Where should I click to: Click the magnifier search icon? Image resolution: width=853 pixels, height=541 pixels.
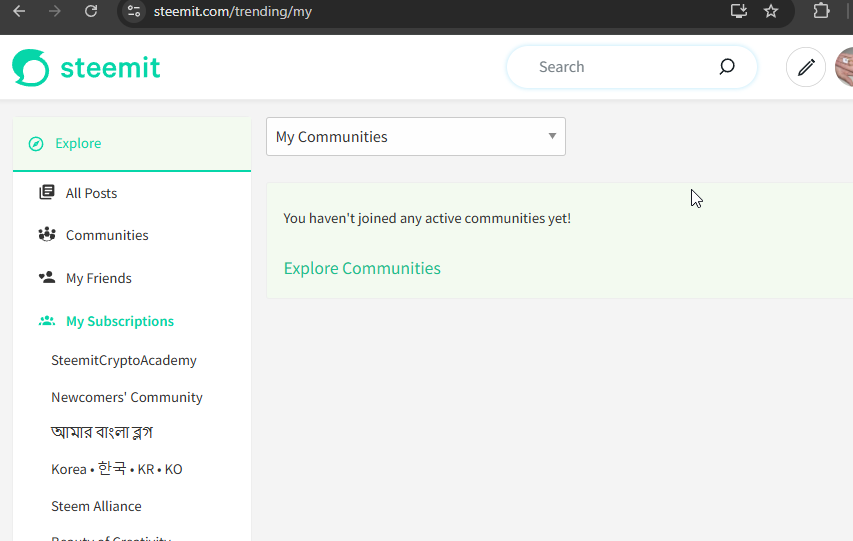tap(727, 67)
